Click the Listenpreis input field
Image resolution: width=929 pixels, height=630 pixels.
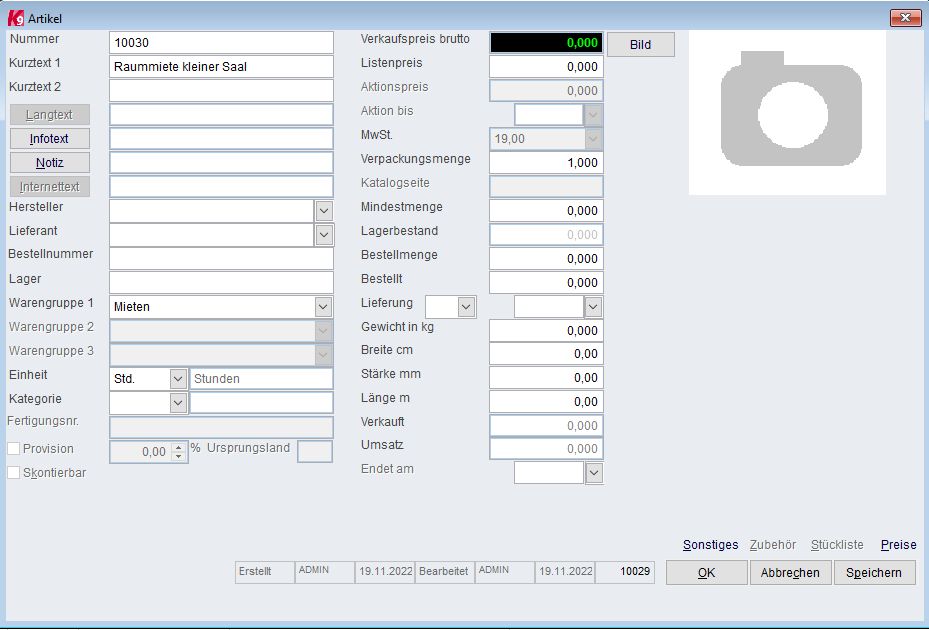(x=546, y=66)
